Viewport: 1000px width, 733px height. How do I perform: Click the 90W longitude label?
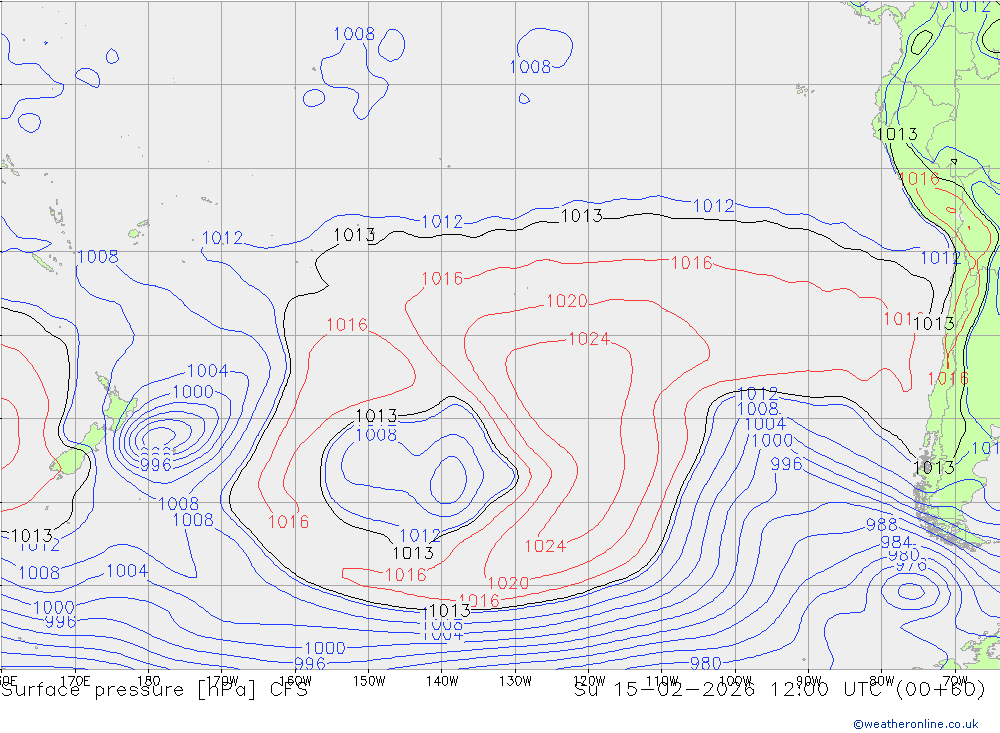[809, 681]
